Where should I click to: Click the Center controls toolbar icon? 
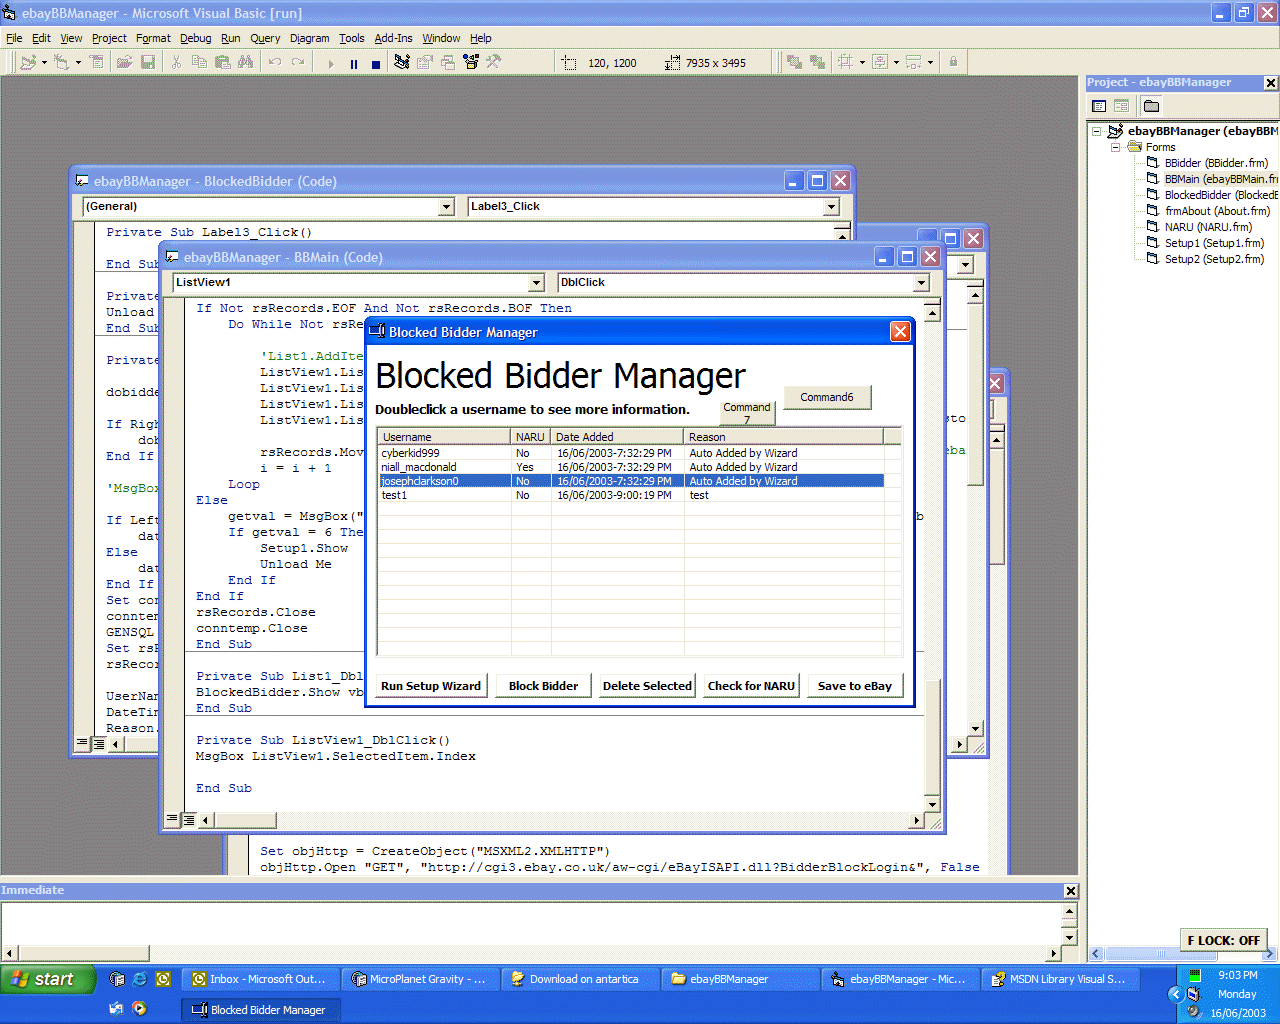point(879,62)
